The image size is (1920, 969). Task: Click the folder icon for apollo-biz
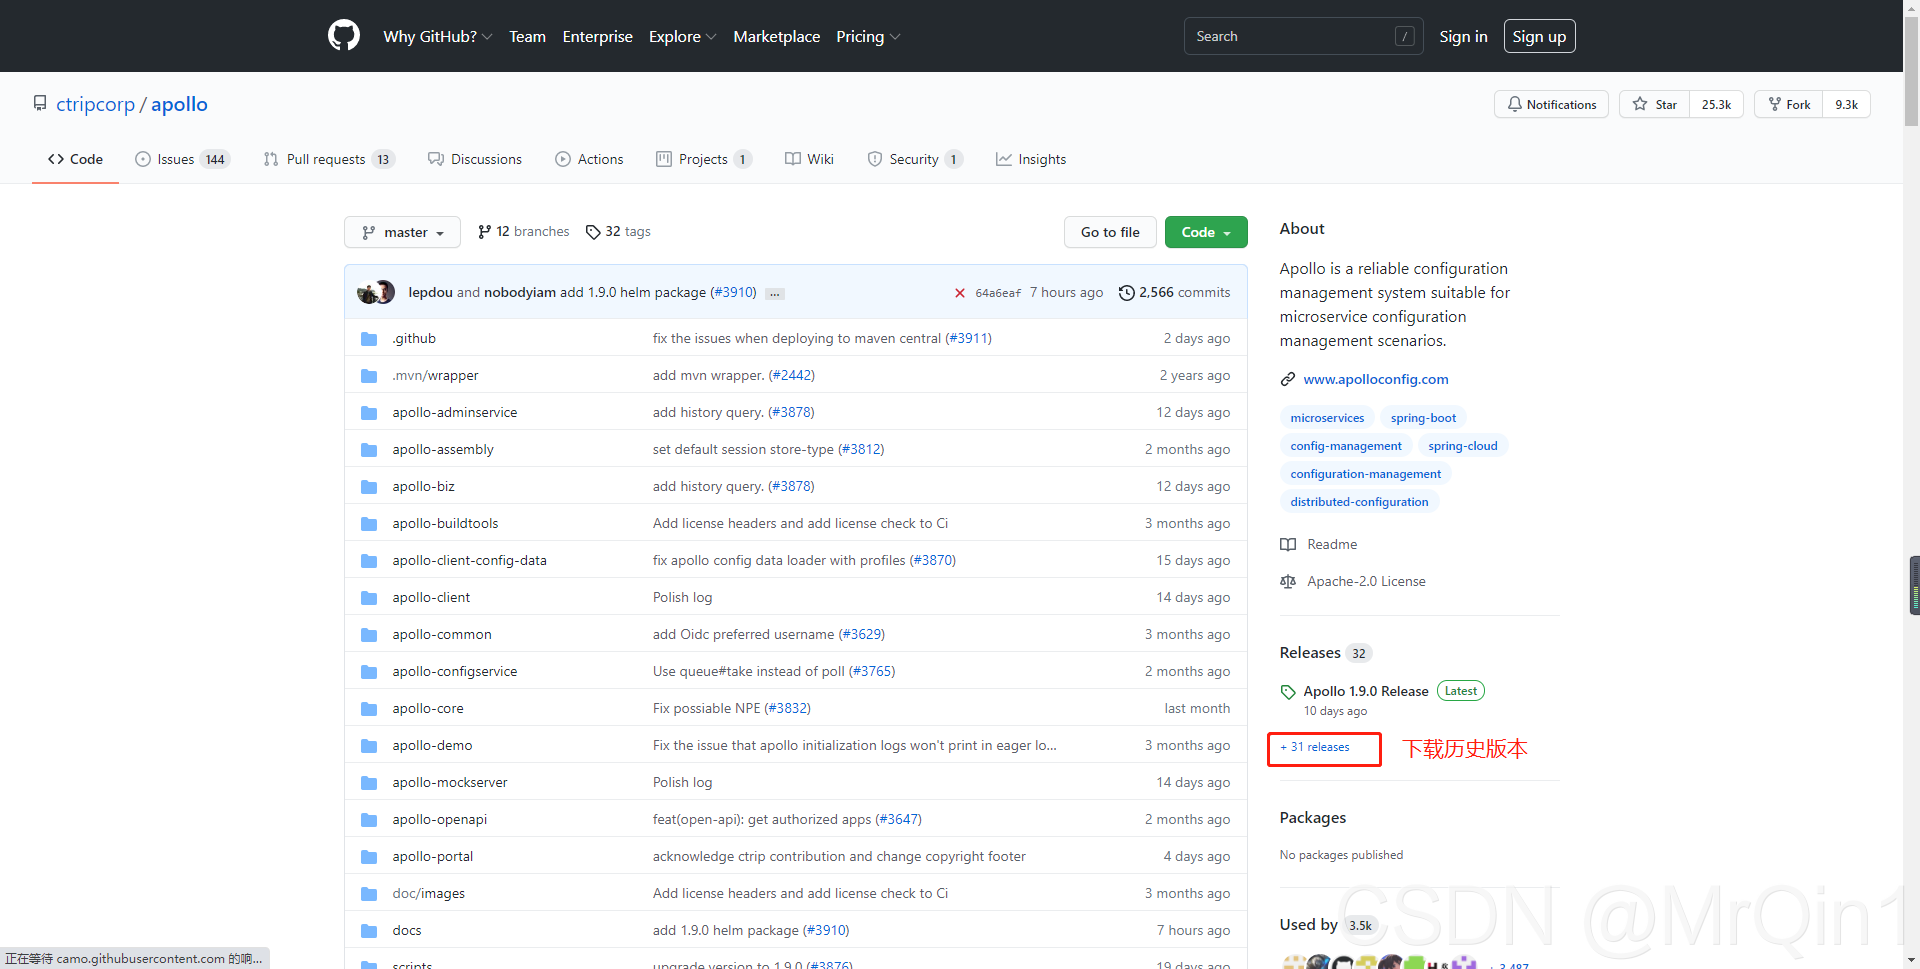pos(369,487)
